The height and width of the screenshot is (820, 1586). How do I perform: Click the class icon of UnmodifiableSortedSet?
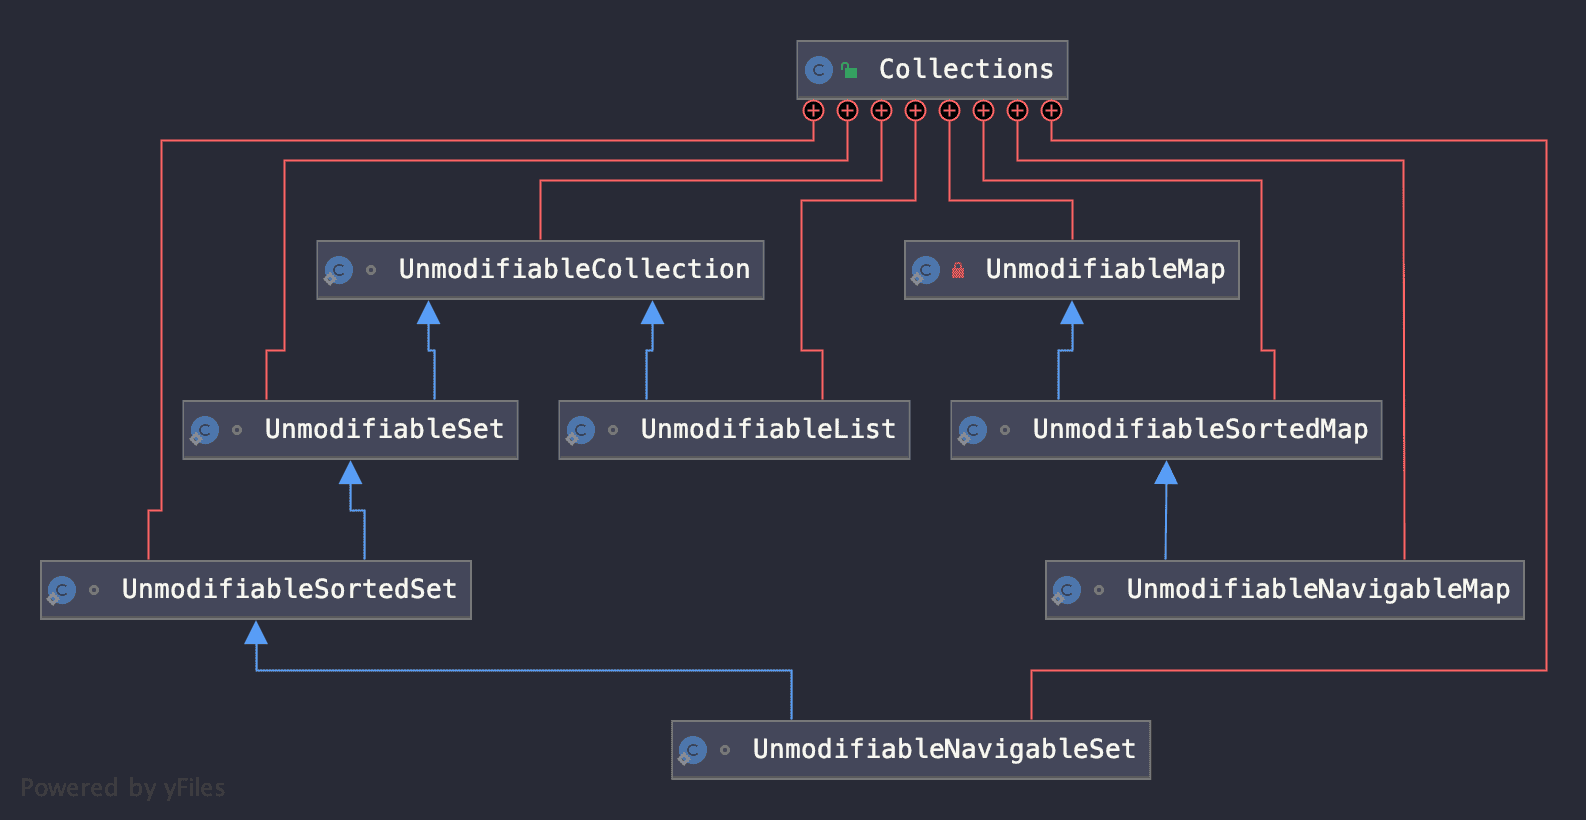tap(62, 590)
